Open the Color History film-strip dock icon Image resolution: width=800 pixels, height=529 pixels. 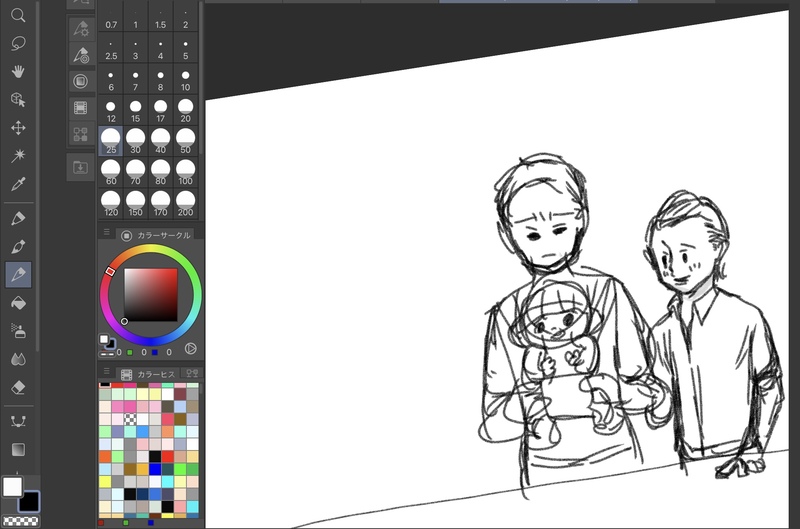point(81,108)
